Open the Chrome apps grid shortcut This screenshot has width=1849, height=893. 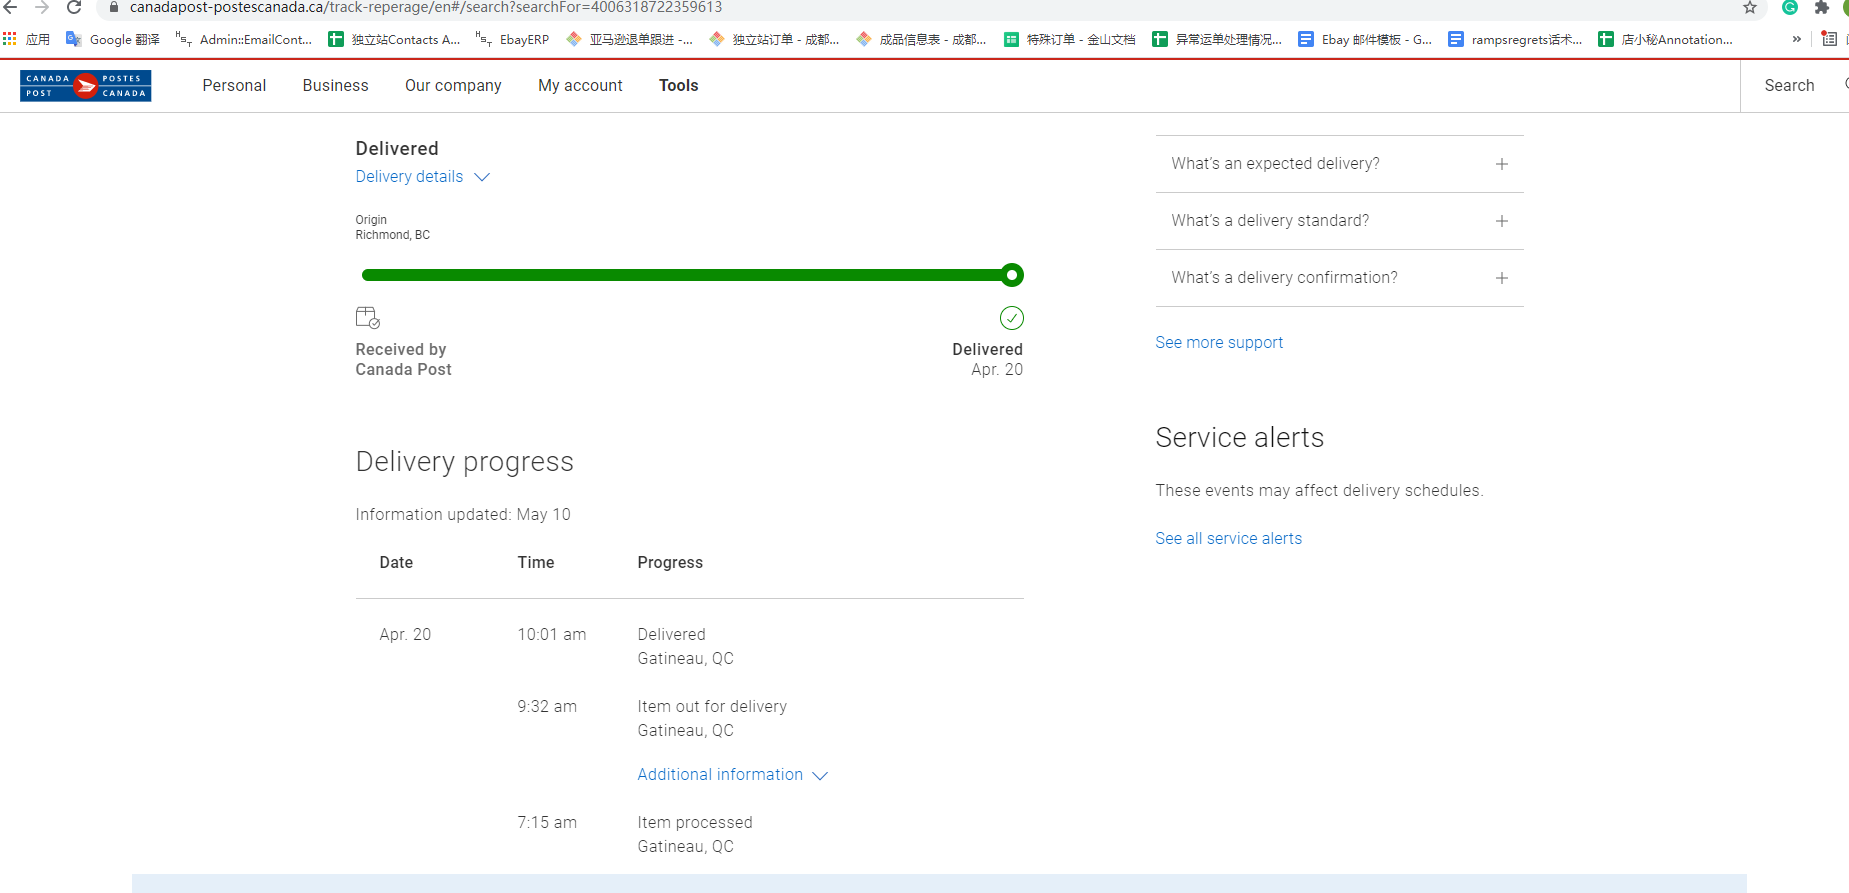10,39
